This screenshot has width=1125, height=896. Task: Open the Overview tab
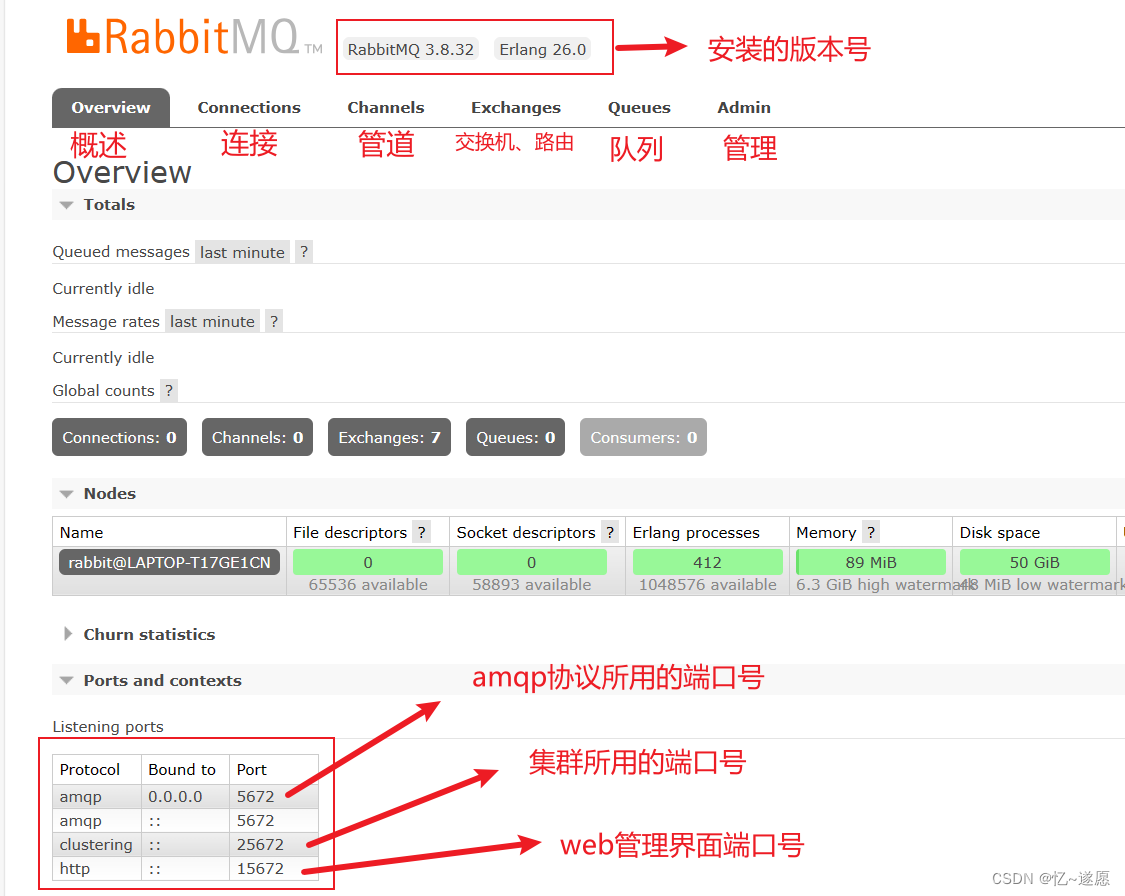pyautogui.click(x=111, y=108)
